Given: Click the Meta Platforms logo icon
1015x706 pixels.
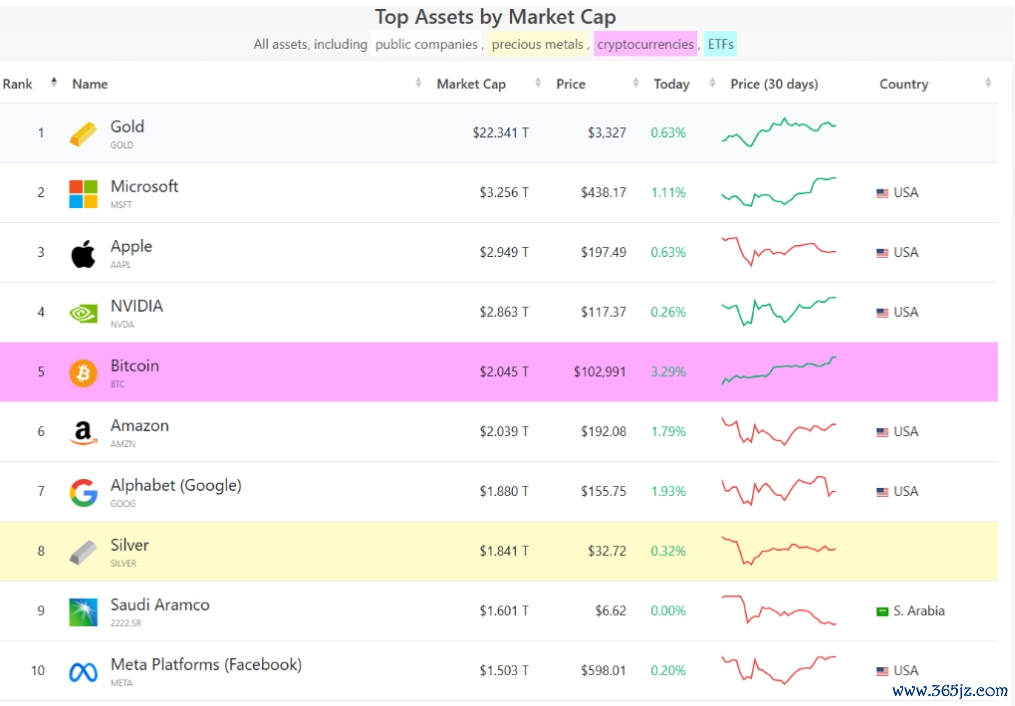Looking at the screenshot, I should point(83,672).
